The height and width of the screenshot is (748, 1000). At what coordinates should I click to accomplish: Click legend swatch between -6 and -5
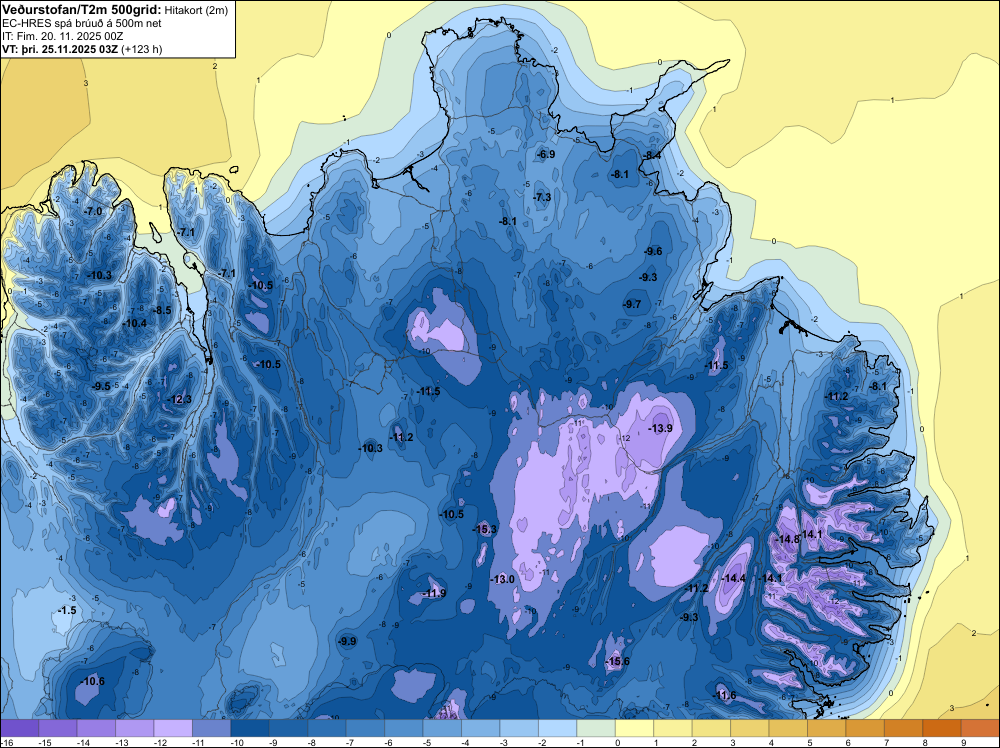404,728
